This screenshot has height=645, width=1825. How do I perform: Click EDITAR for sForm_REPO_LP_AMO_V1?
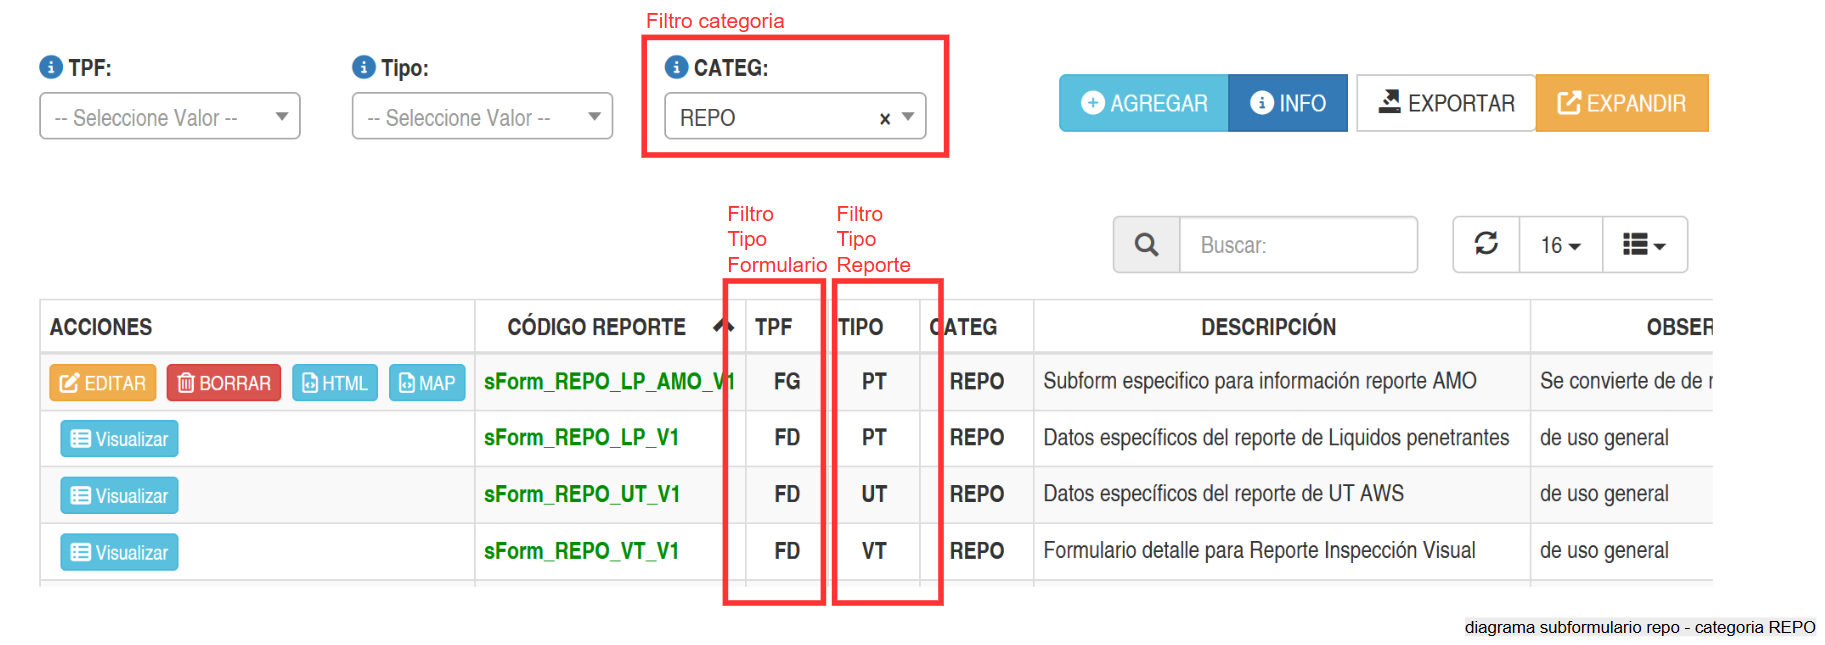pyautogui.click(x=103, y=383)
